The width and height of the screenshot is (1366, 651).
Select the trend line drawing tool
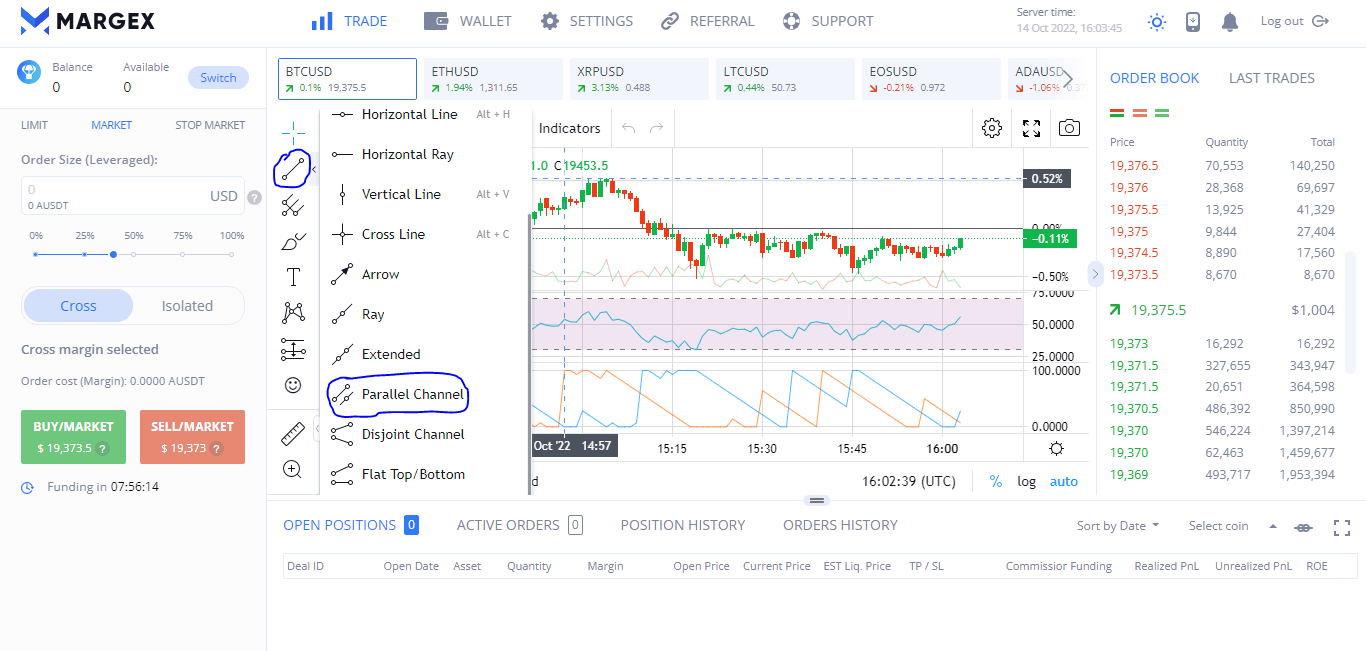click(293, 169)
